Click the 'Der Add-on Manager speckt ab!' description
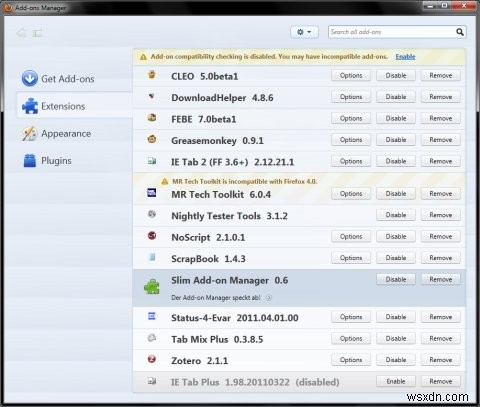 (x=216, y=298)
